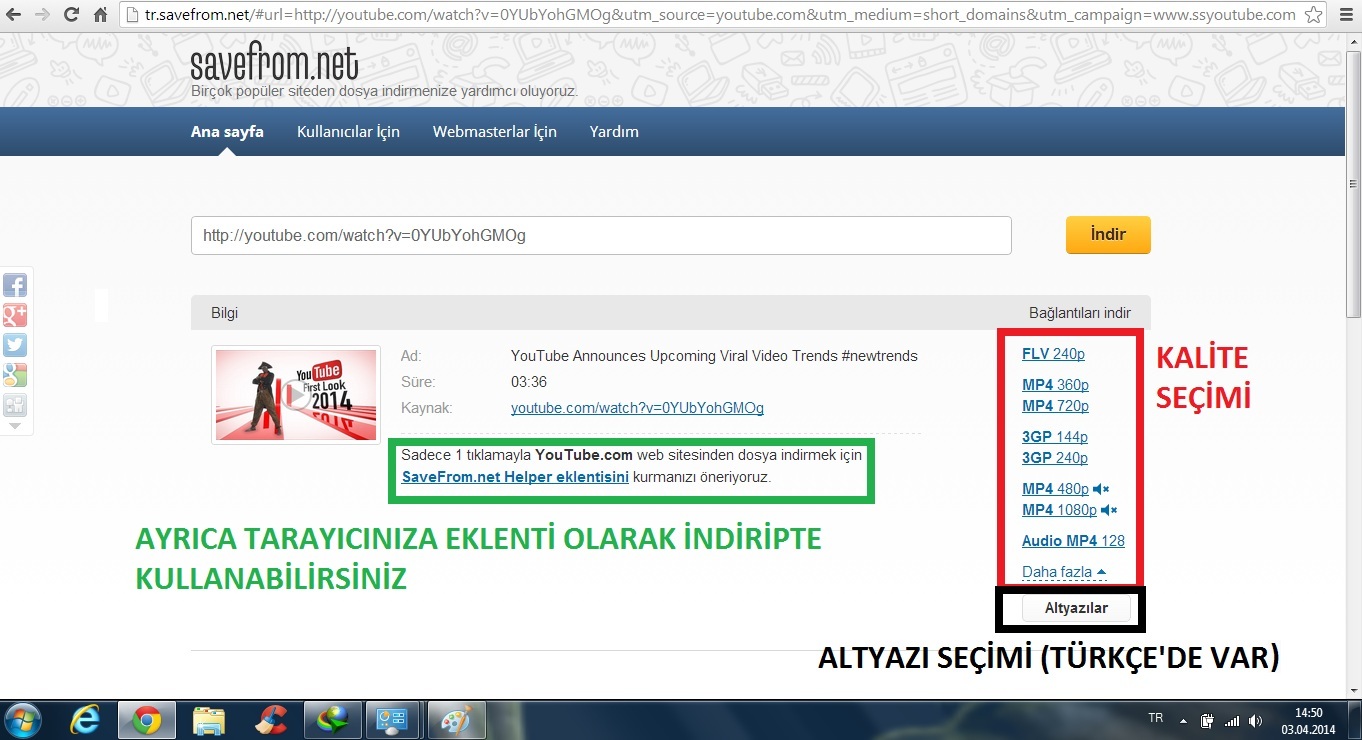
Task: Go back using the browser back arrow
Action: point(13,16)
